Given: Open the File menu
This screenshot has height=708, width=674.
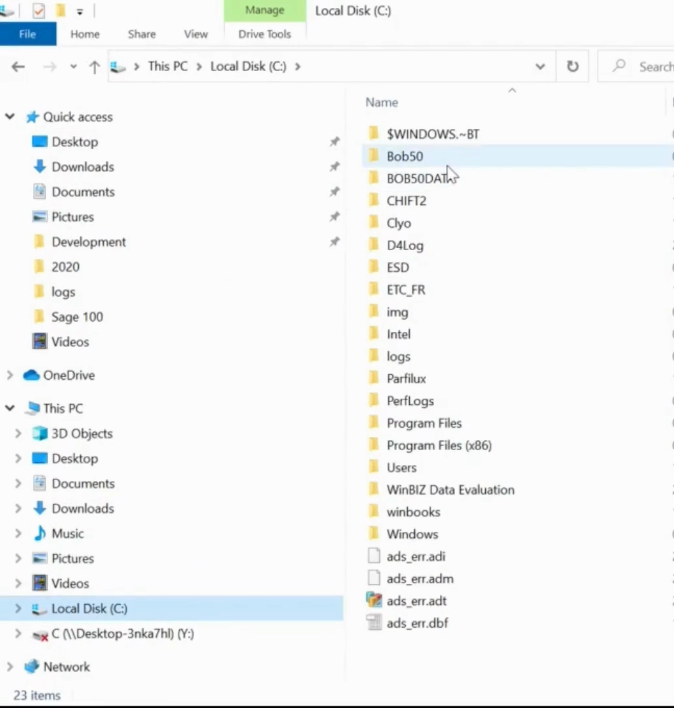Looking at the screenshot, I should tap(27, 34).
